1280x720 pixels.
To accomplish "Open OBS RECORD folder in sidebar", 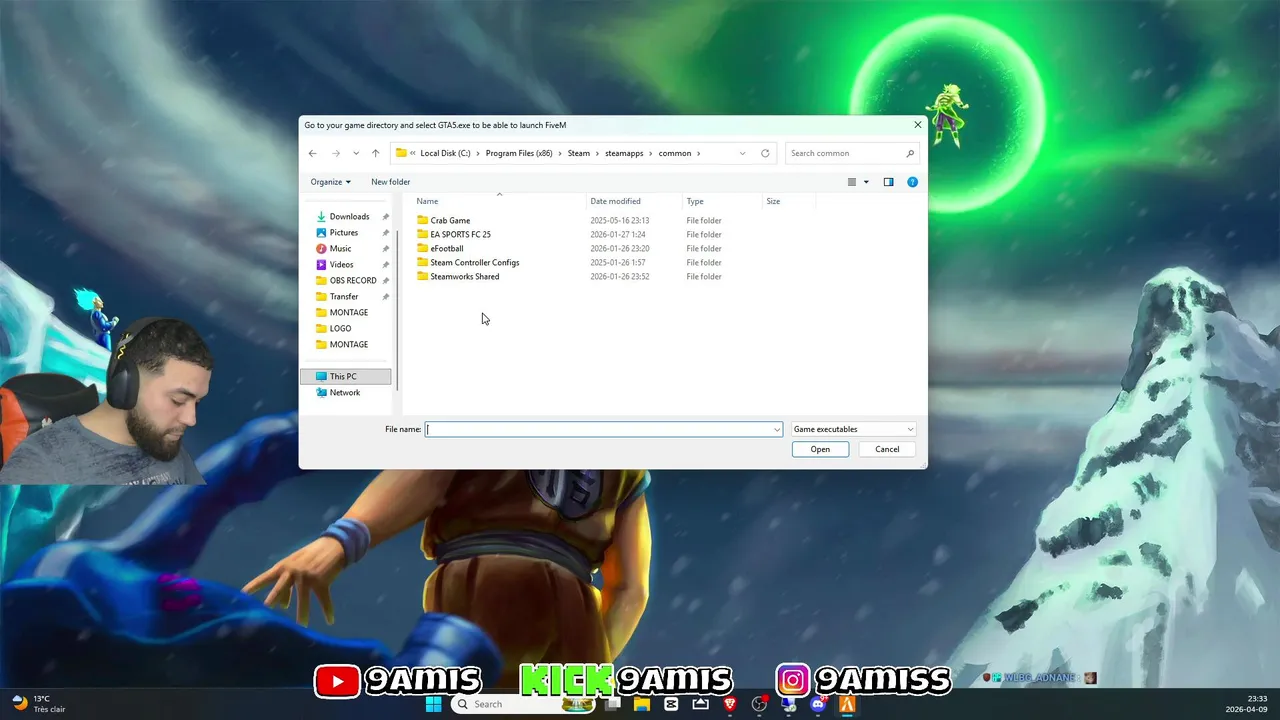I will click(x=353, y=280).
